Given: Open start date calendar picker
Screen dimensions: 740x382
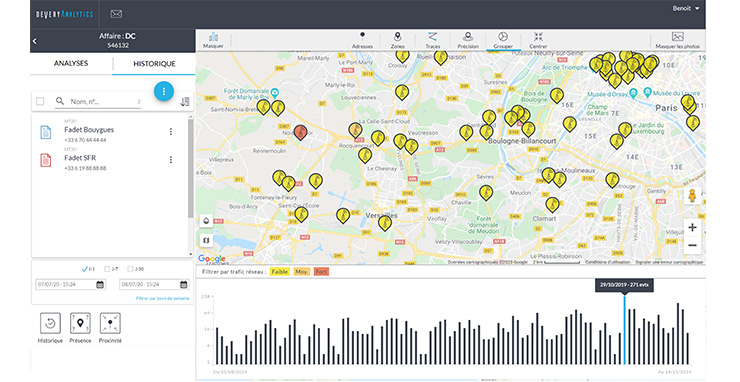Looking at the screenshot, I should click(100, 284).
